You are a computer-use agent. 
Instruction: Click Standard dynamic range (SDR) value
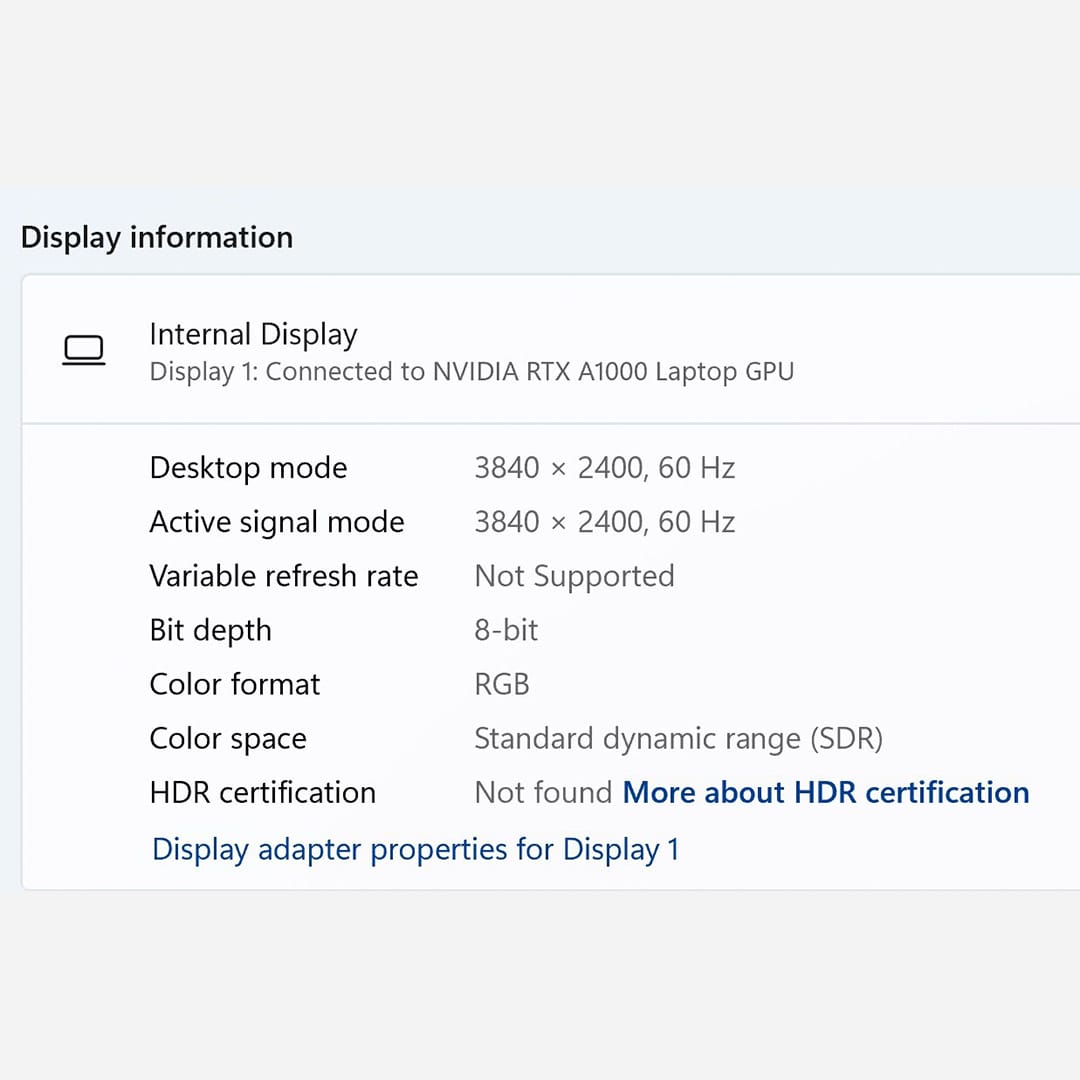(x=678, y=739)
